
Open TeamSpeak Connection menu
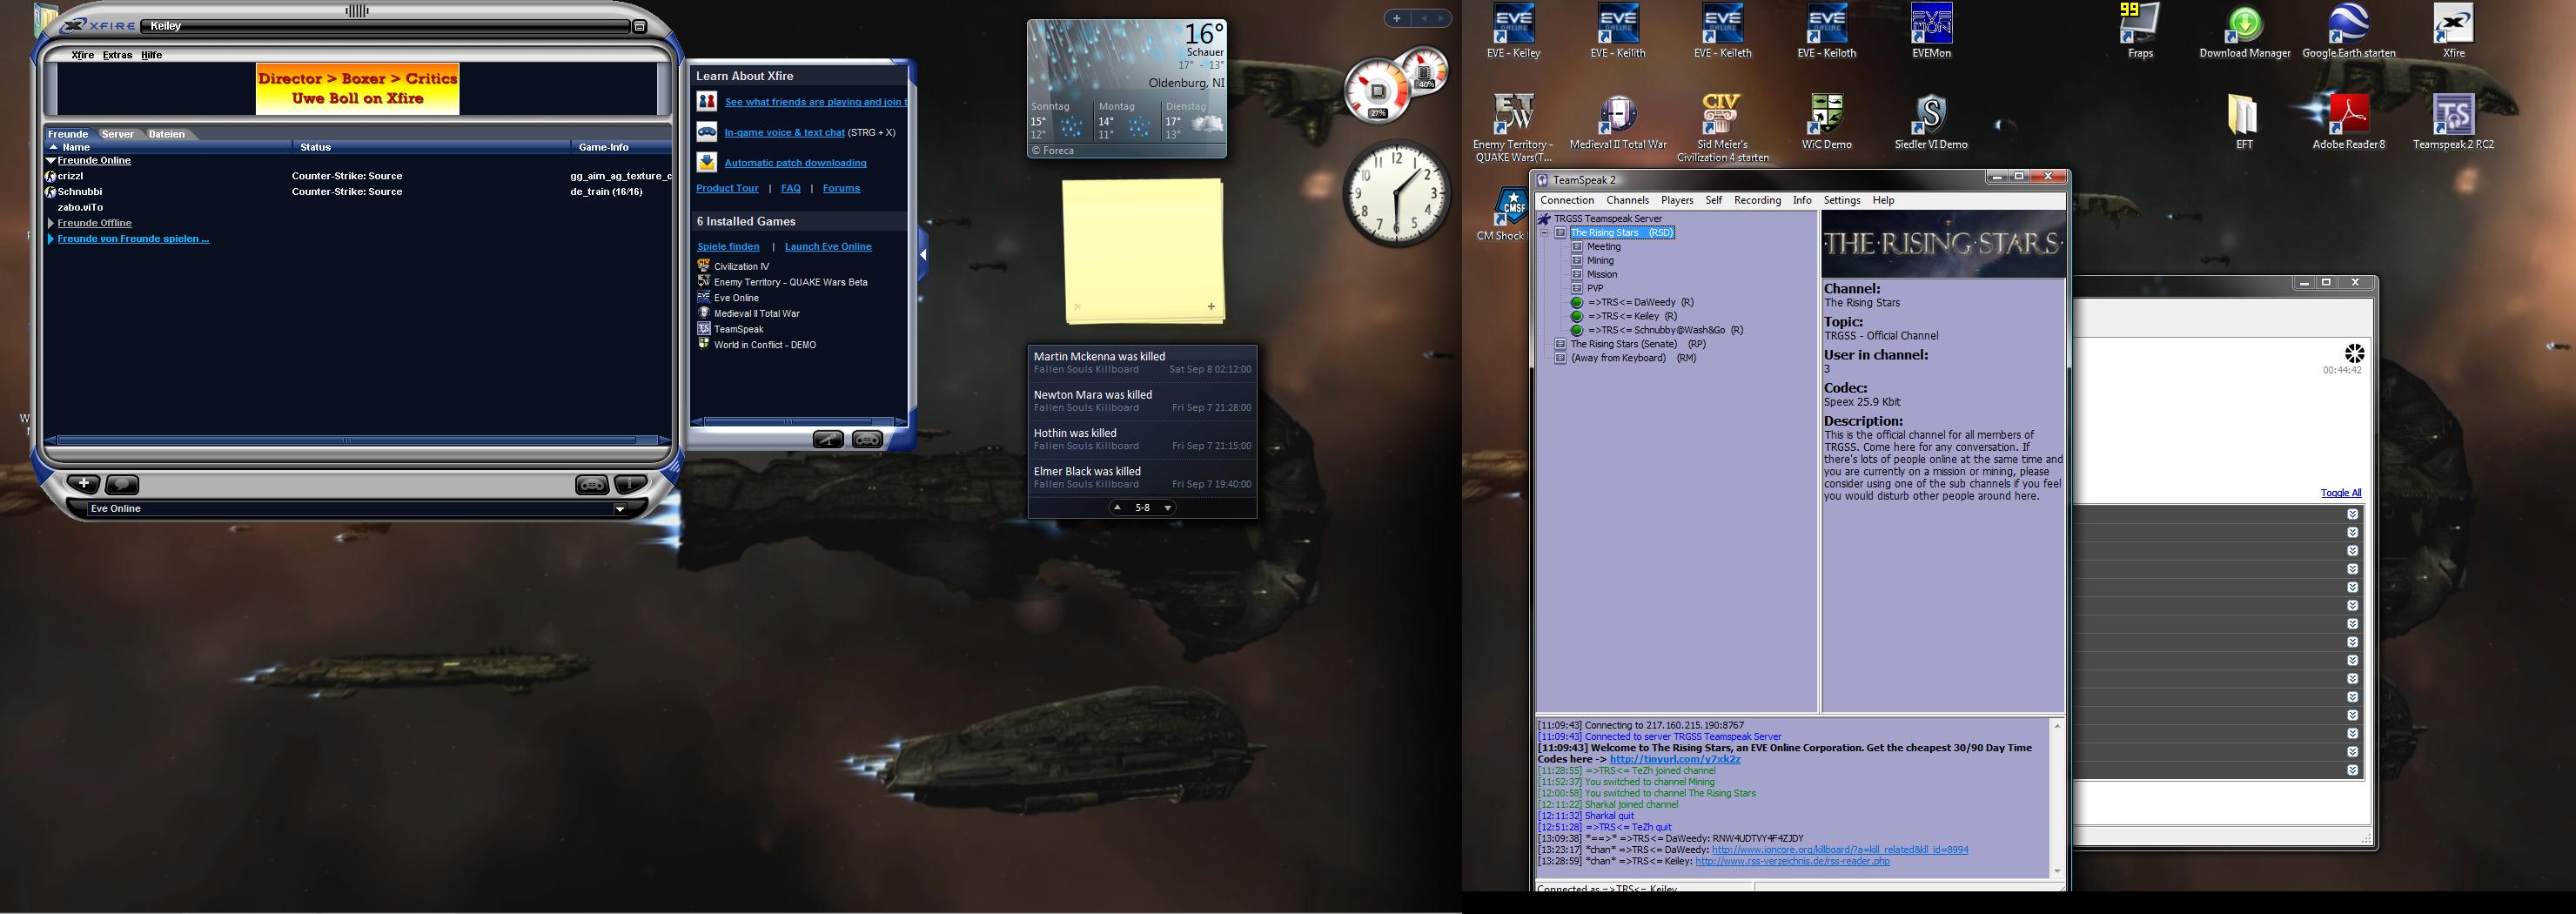tap(1567, 200)
